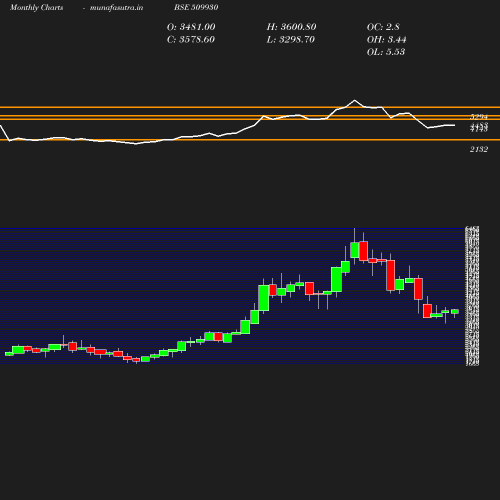Click the 'OC: 2.8' value

[x=383, y=27]
